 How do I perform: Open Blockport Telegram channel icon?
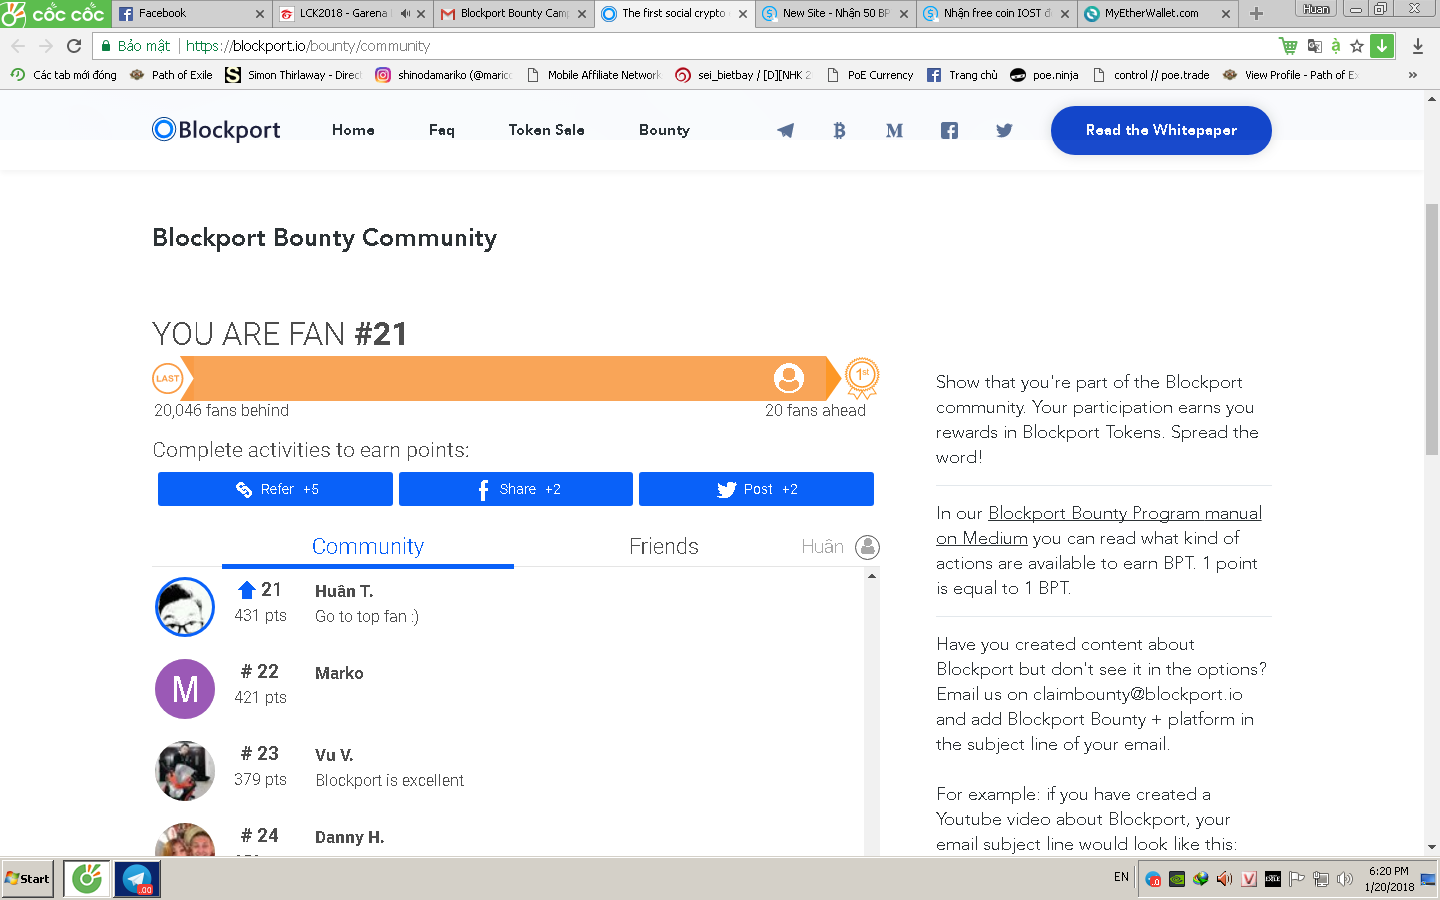pos(786,131)
